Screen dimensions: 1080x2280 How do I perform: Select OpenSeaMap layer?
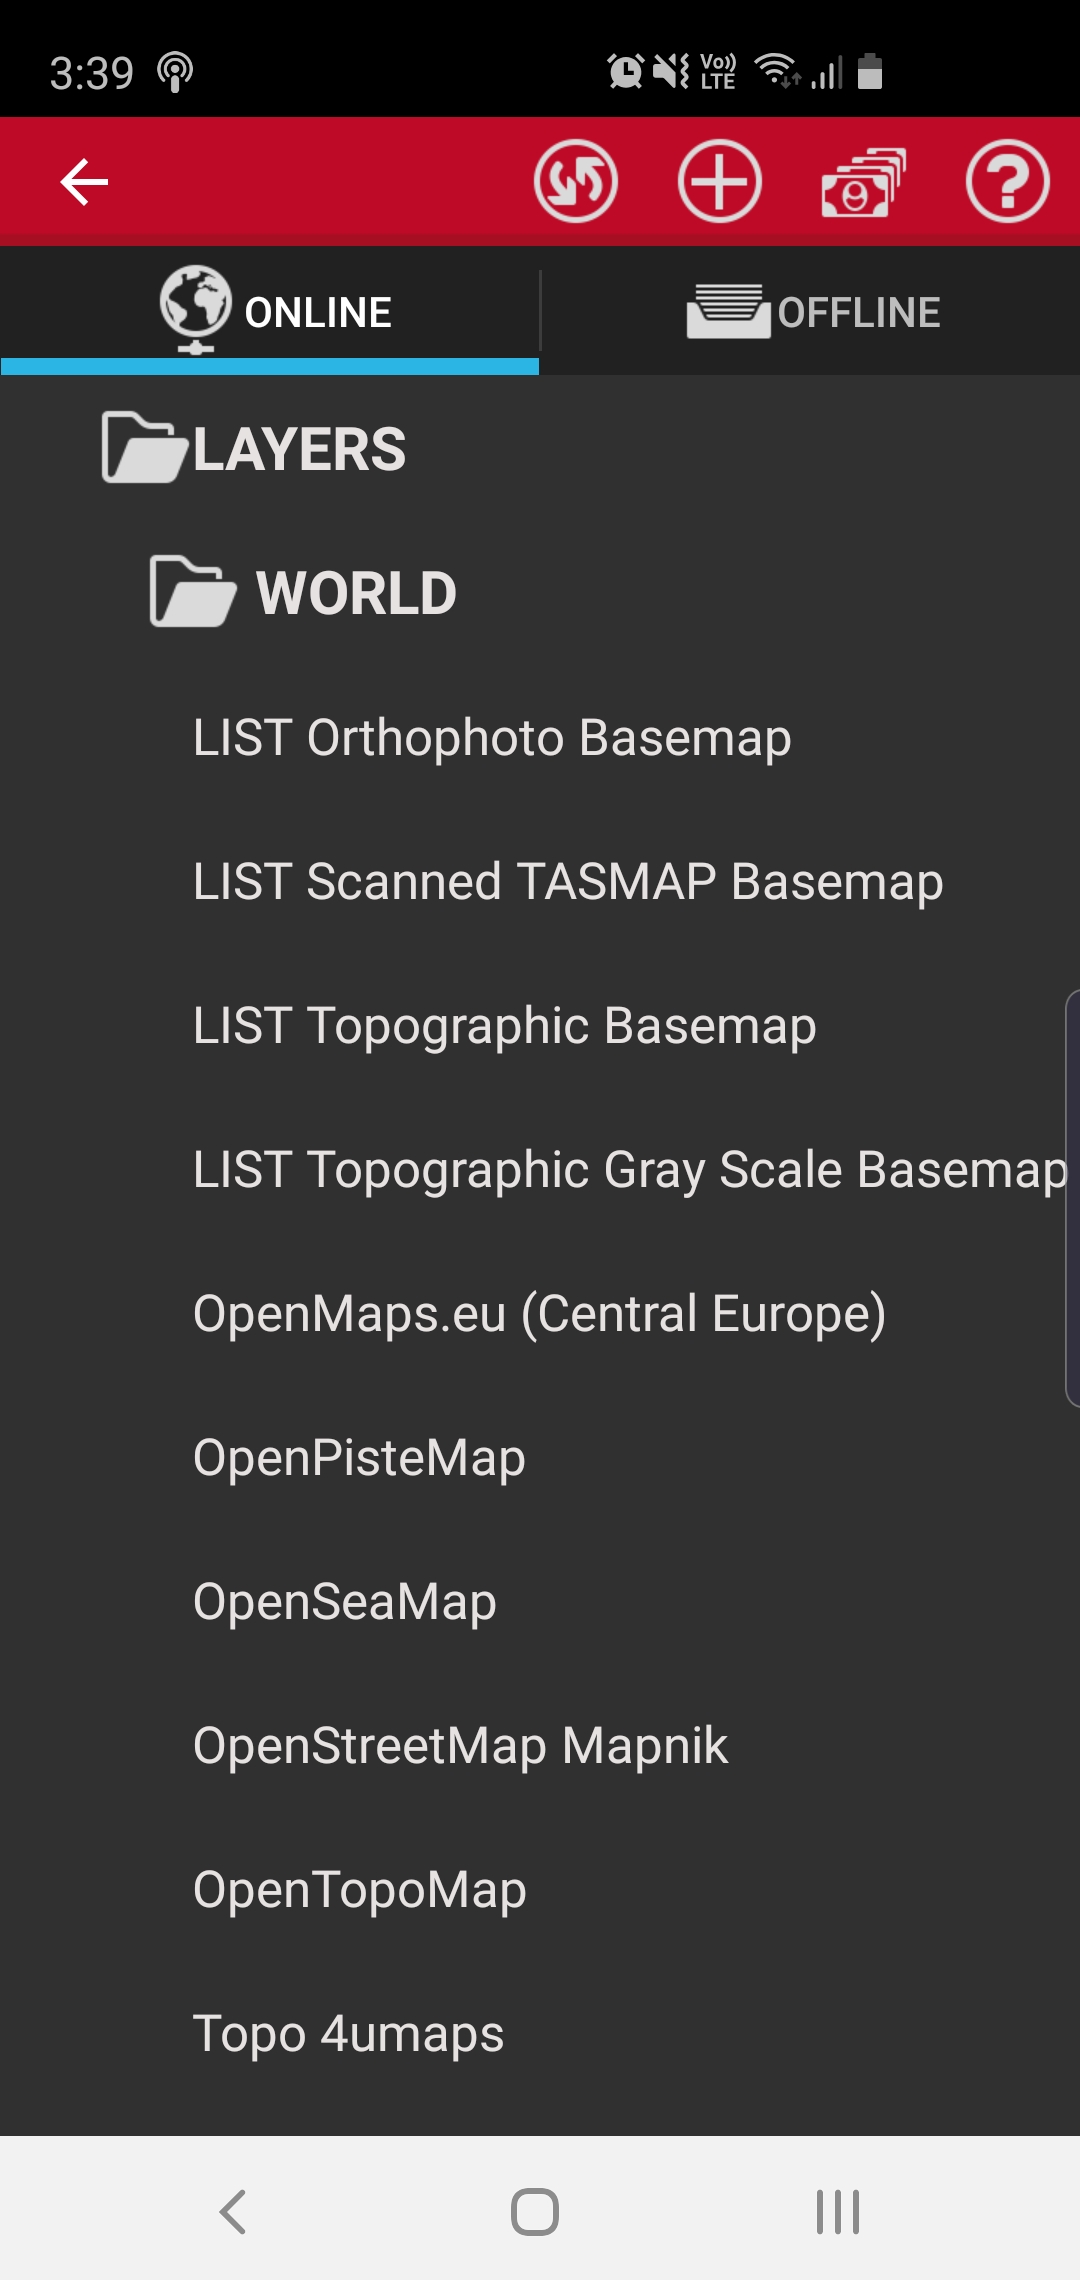click(x=345, y=1602)
